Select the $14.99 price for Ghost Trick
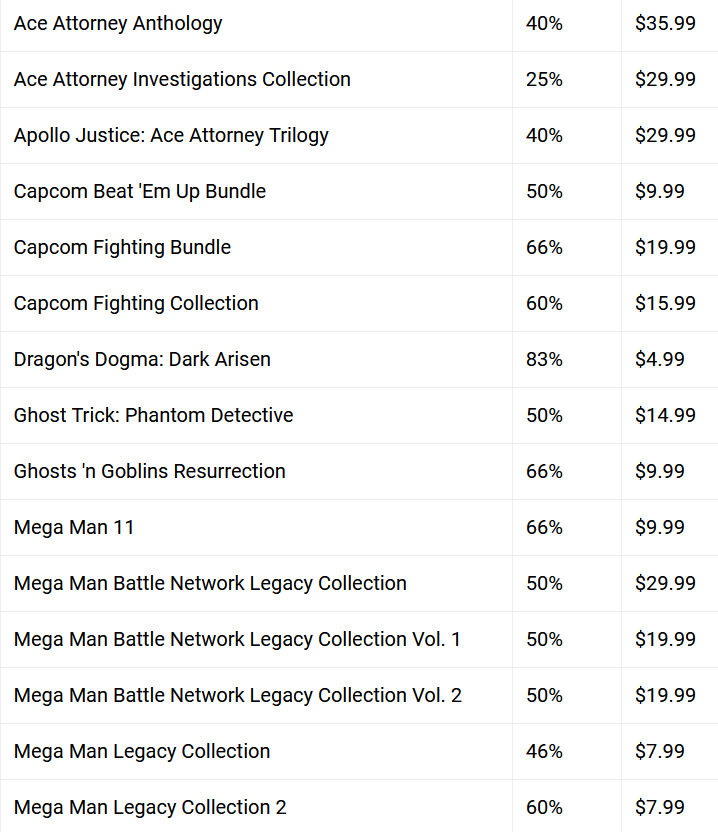The width and height of the screenshot is (718, 832). [665, 415]
